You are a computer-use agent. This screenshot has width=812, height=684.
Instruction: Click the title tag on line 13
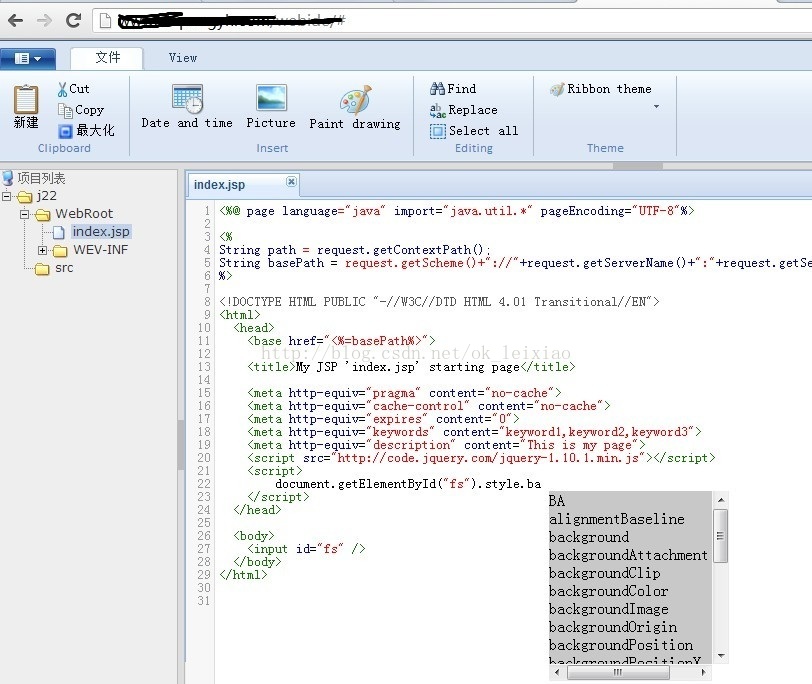[411, 368]
